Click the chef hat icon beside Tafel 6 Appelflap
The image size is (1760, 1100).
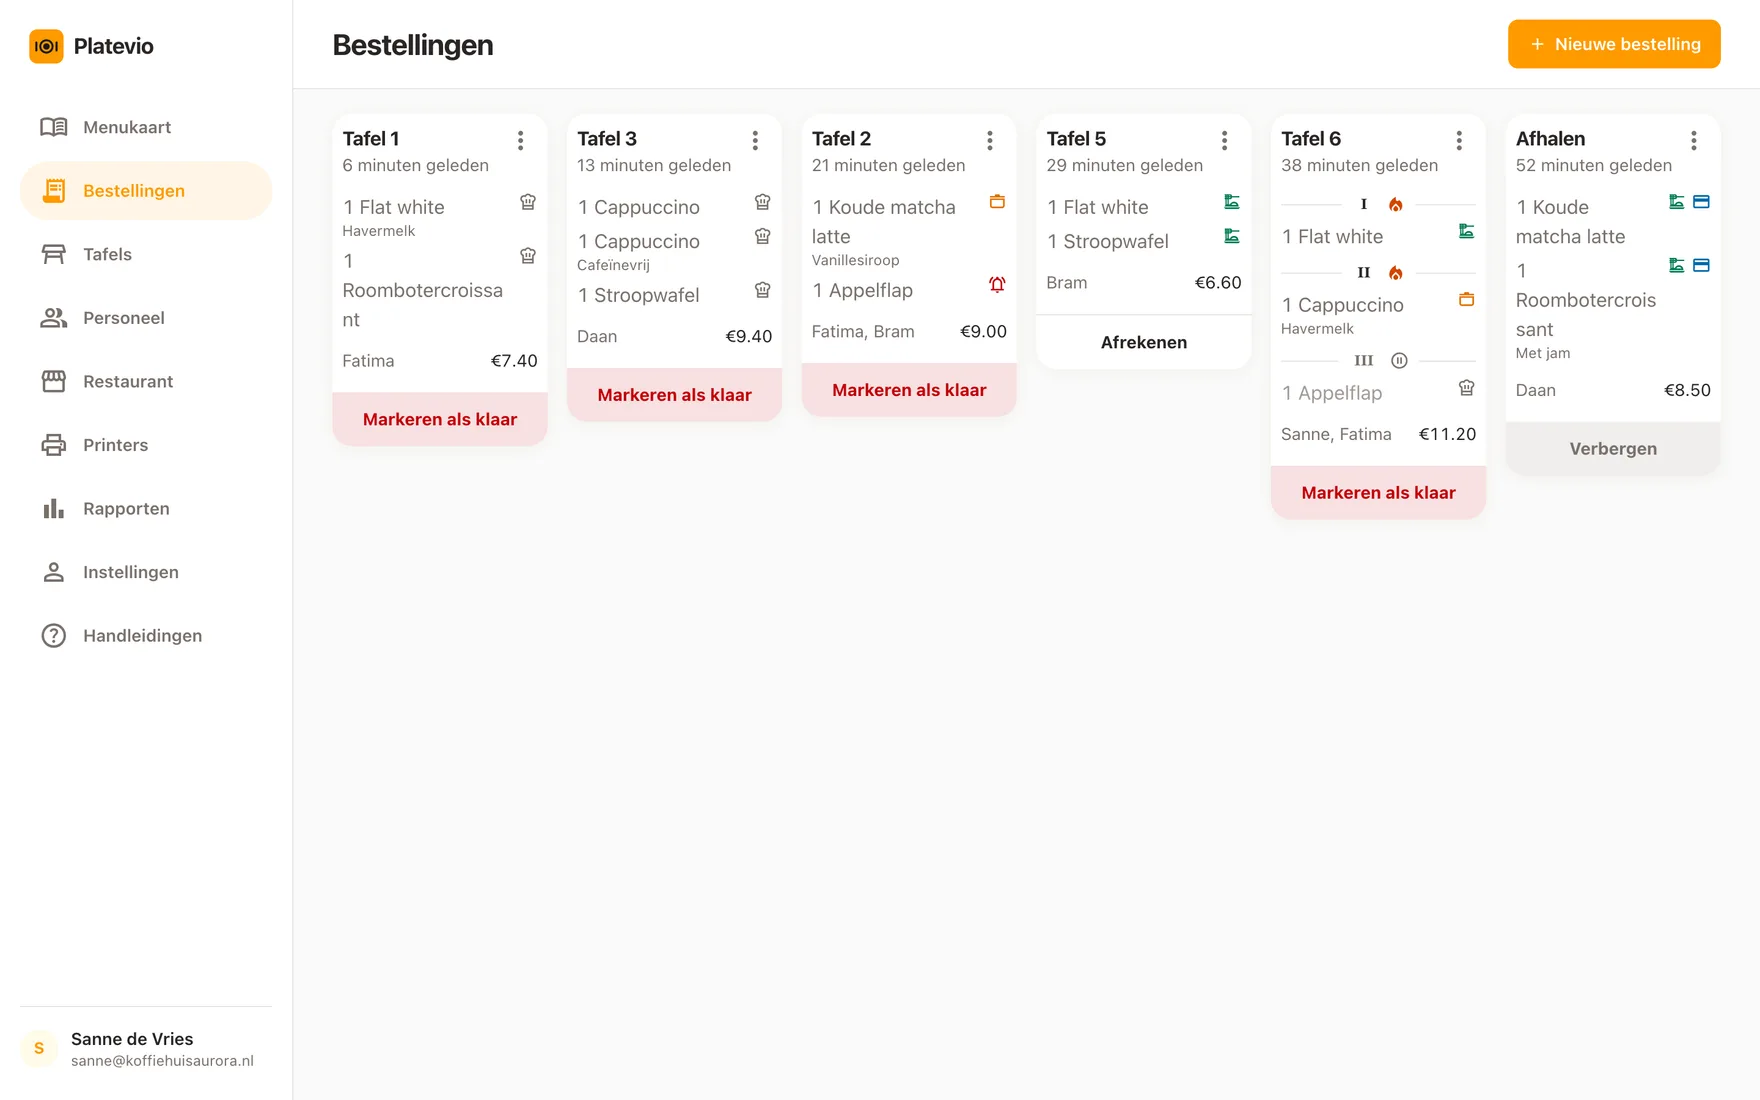1467,388
